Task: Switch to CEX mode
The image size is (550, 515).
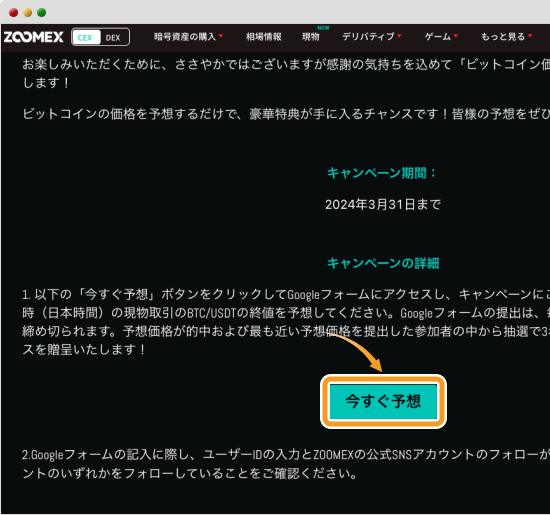Action: (x=86, y=37)
